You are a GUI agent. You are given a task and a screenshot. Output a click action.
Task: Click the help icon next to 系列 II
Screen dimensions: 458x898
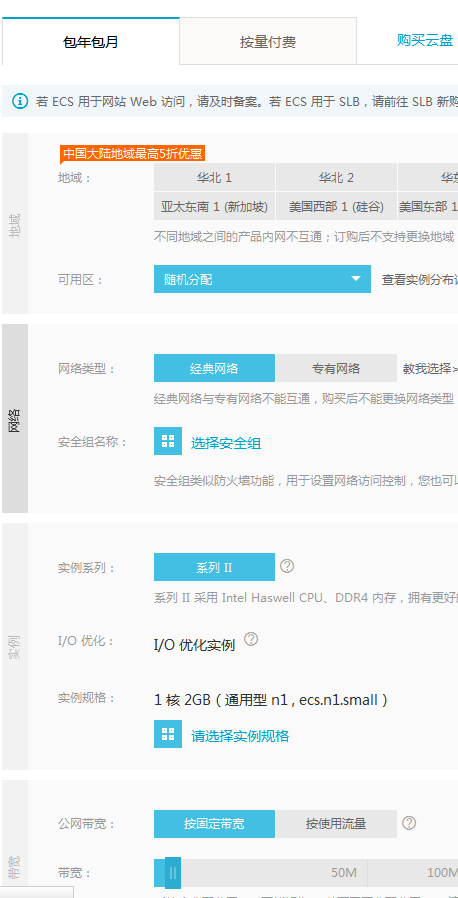(287, 566)
